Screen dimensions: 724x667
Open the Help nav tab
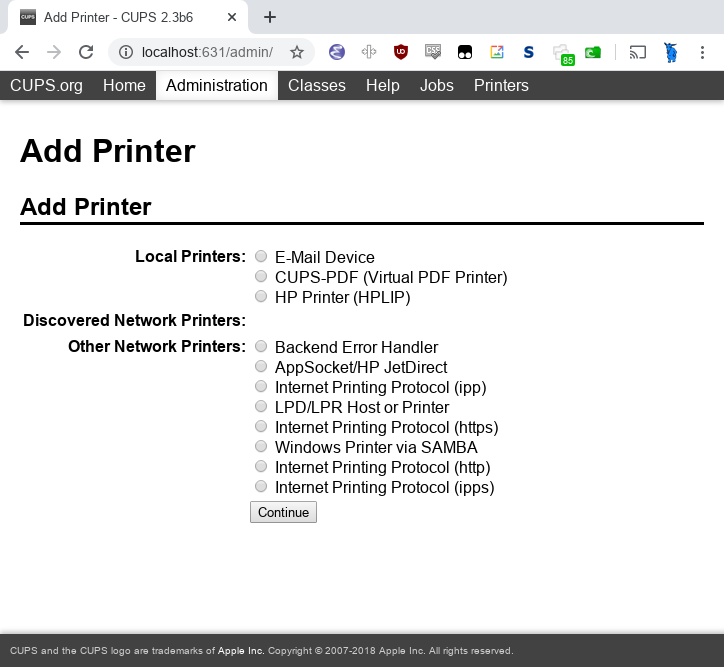coord(383,85)
